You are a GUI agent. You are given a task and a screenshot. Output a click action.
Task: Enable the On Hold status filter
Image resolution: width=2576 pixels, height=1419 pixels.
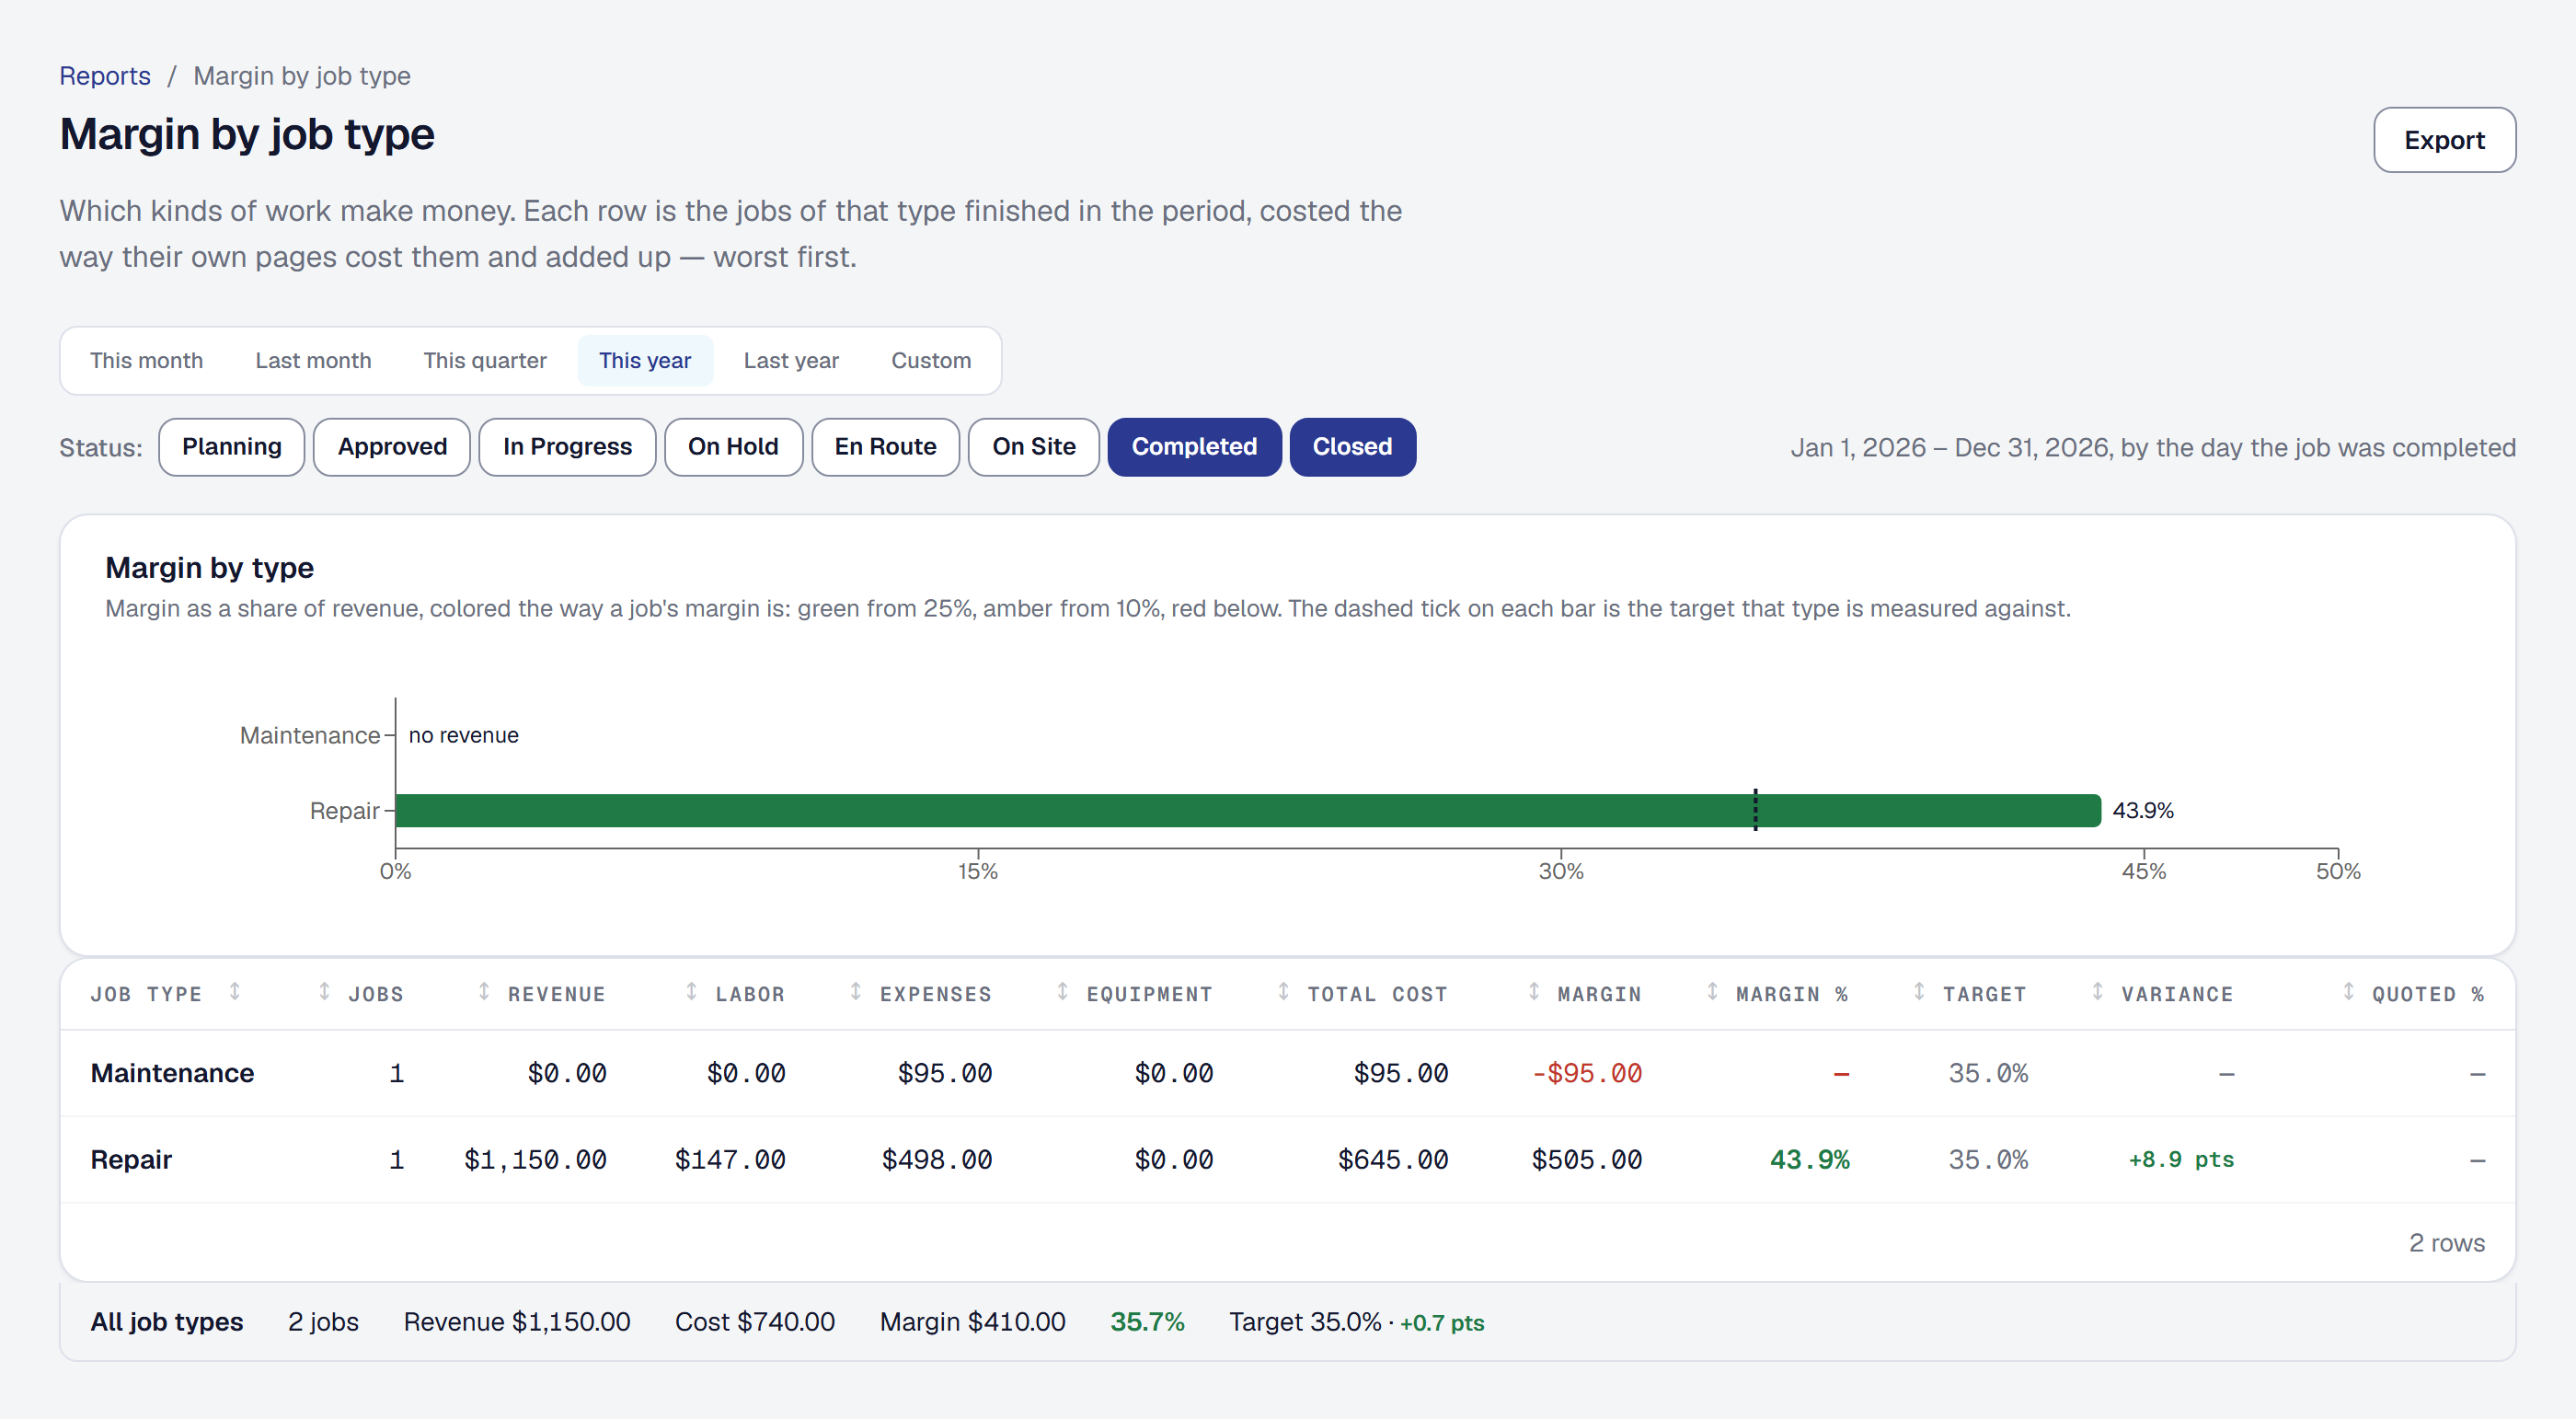point(733,447)
